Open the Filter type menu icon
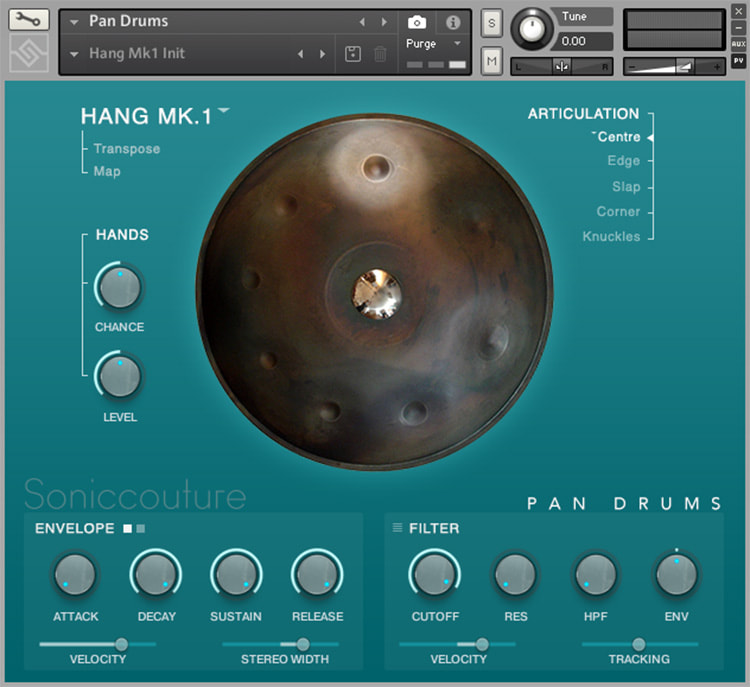Screen dimensions: 750x687 [x=397, y=528]
